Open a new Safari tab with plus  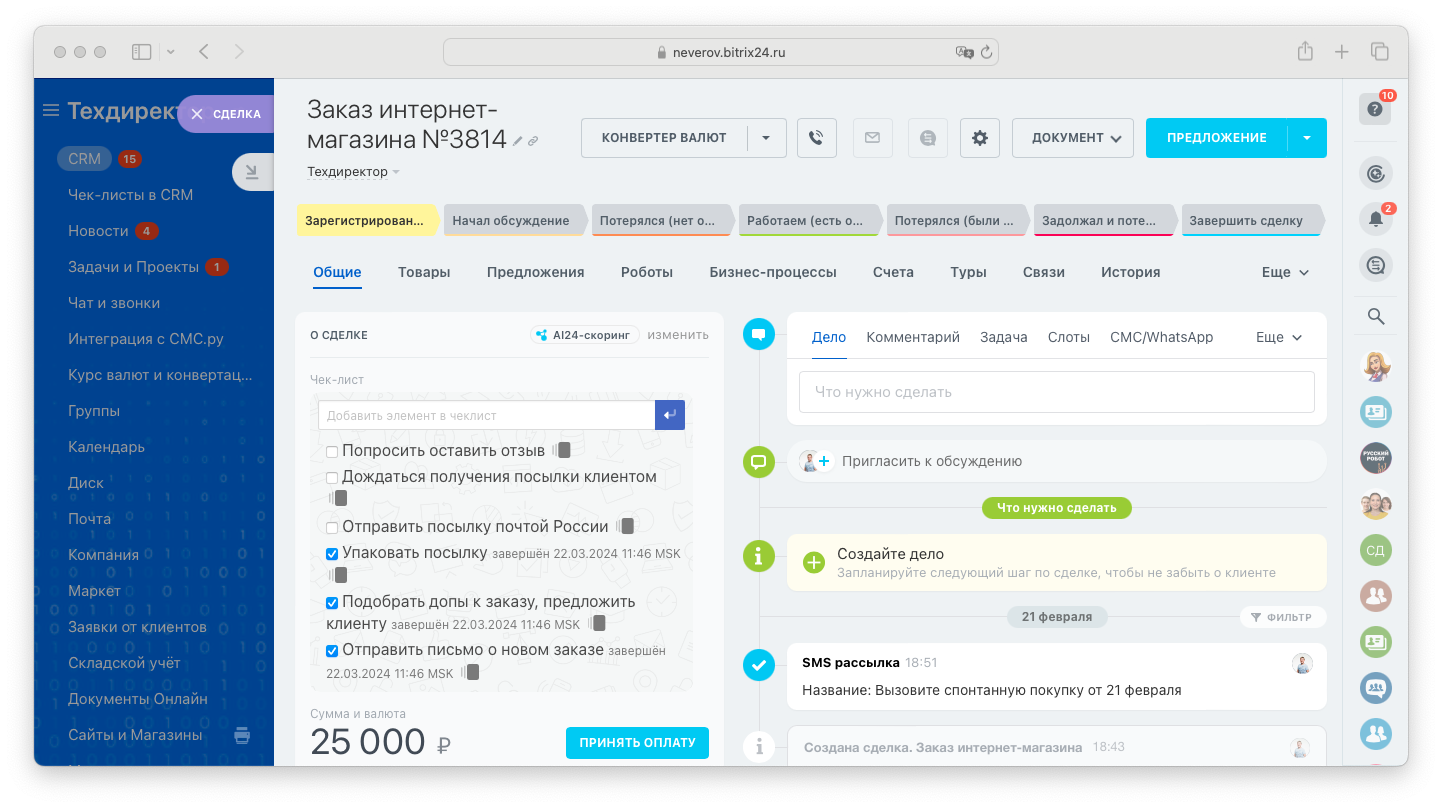[x=1342, y=52]
